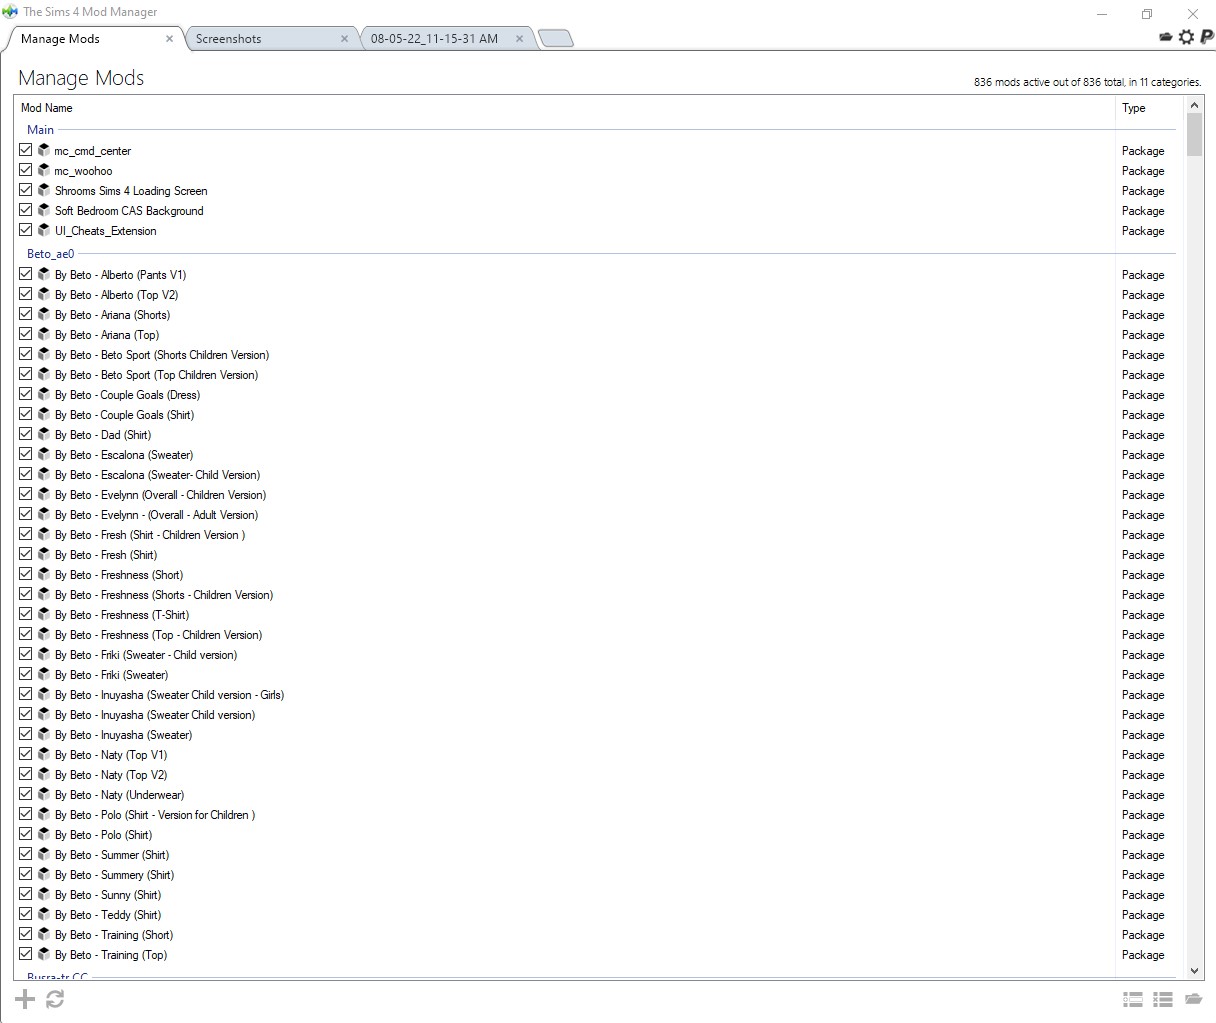Sort list by Mod Name column header

point(47,108)
